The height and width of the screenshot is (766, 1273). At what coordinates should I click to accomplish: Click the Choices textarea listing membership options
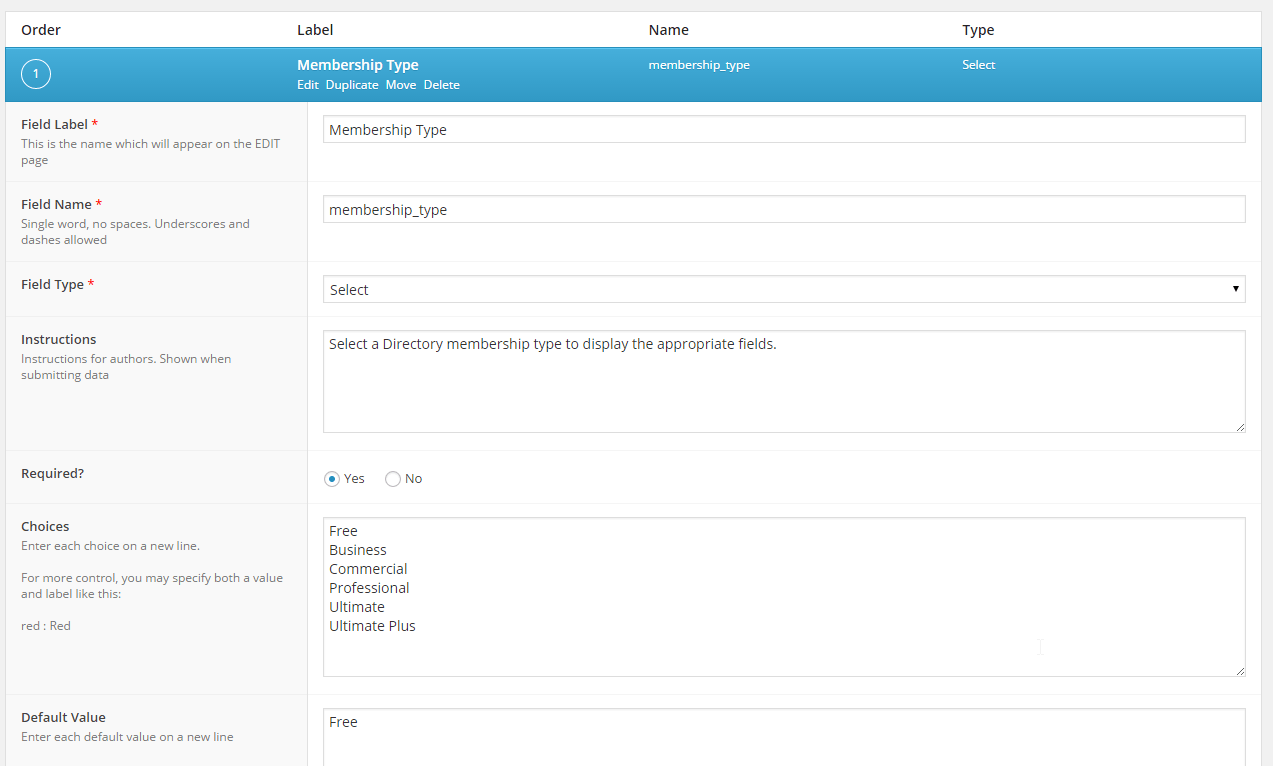(783, 595)
